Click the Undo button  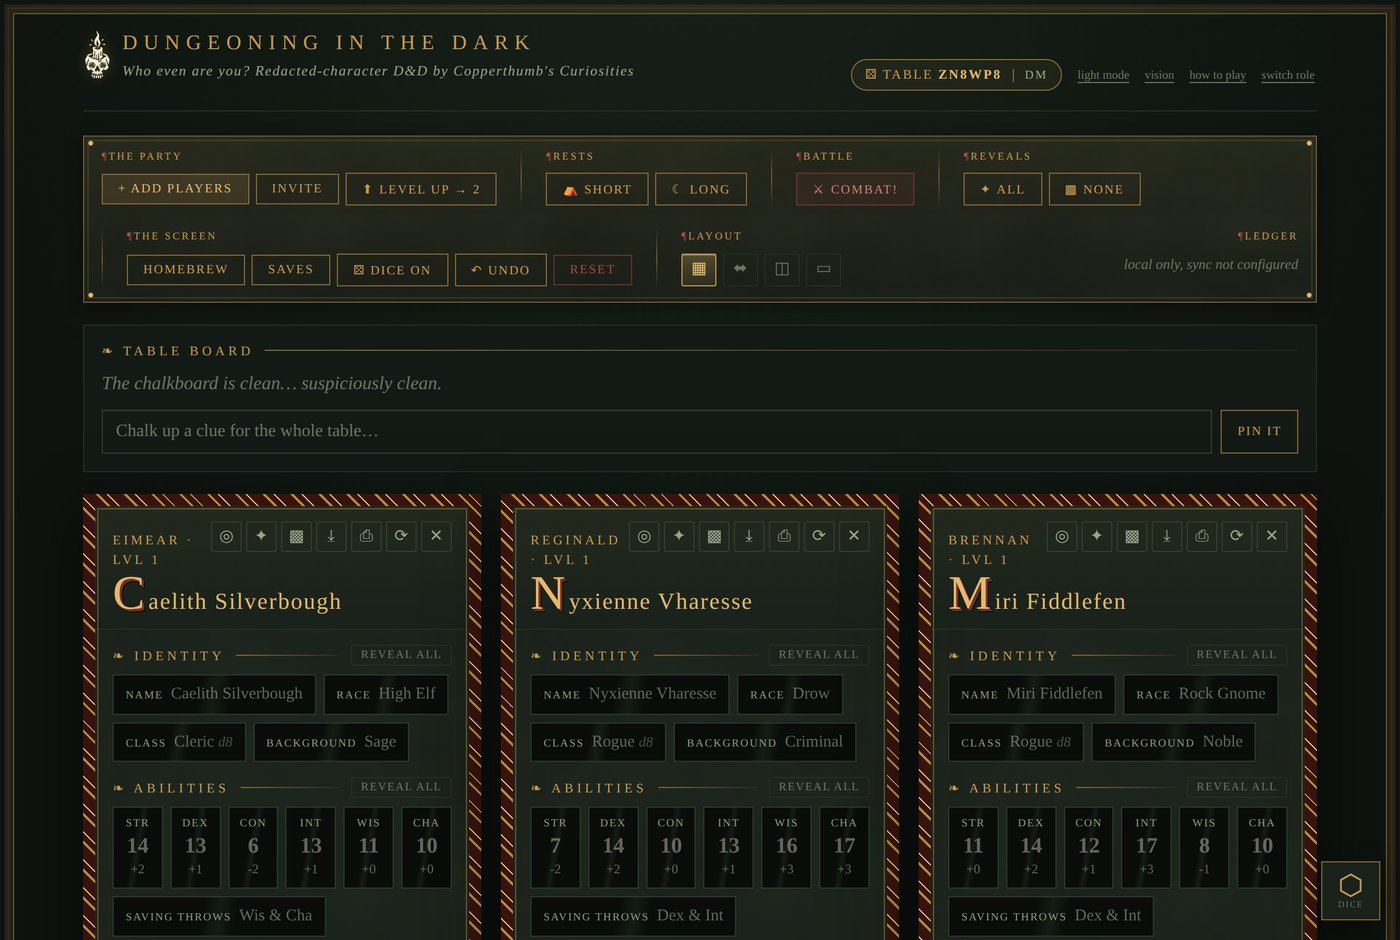tap(501, 270)
